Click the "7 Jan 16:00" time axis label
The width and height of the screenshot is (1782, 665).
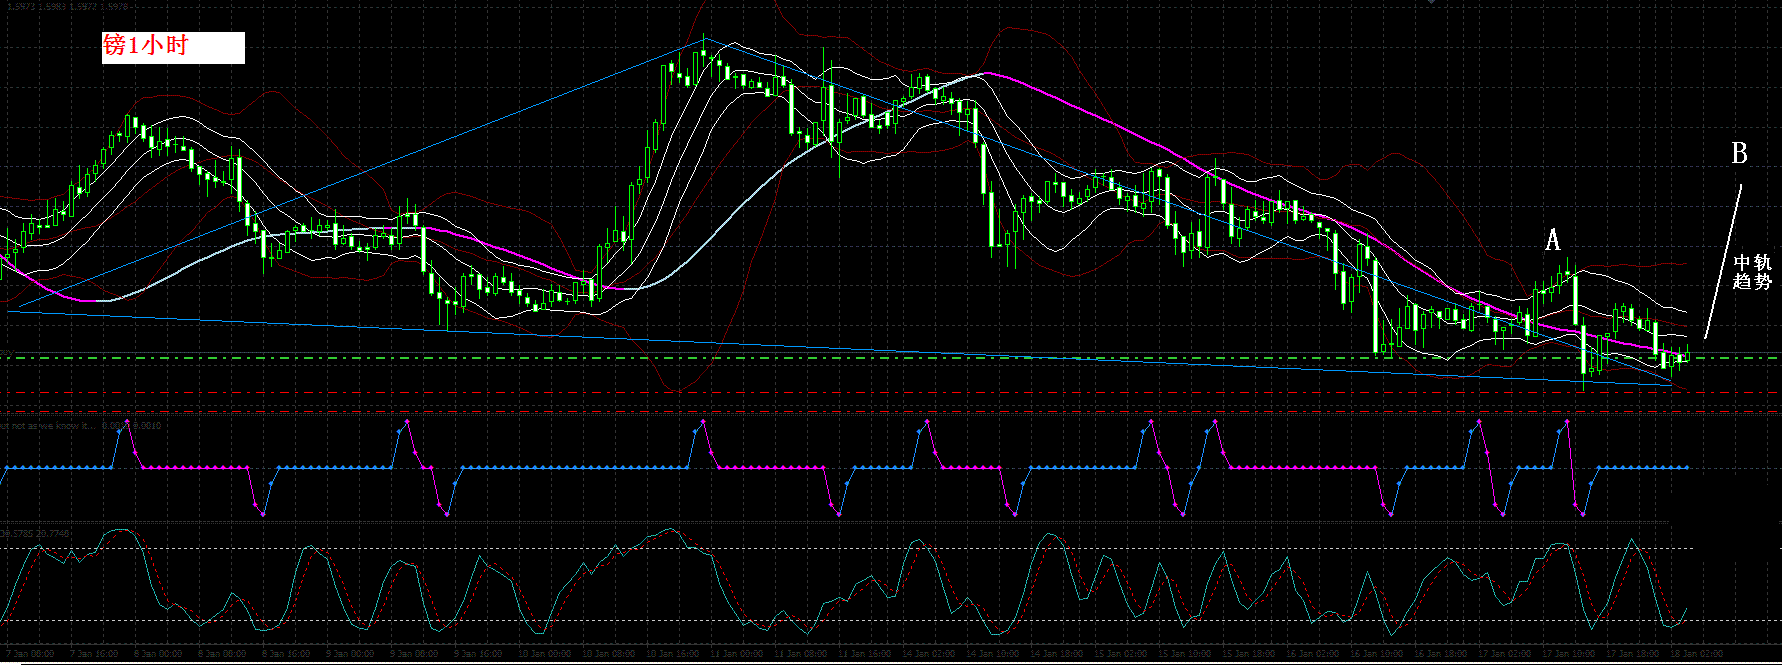(94, 653)
